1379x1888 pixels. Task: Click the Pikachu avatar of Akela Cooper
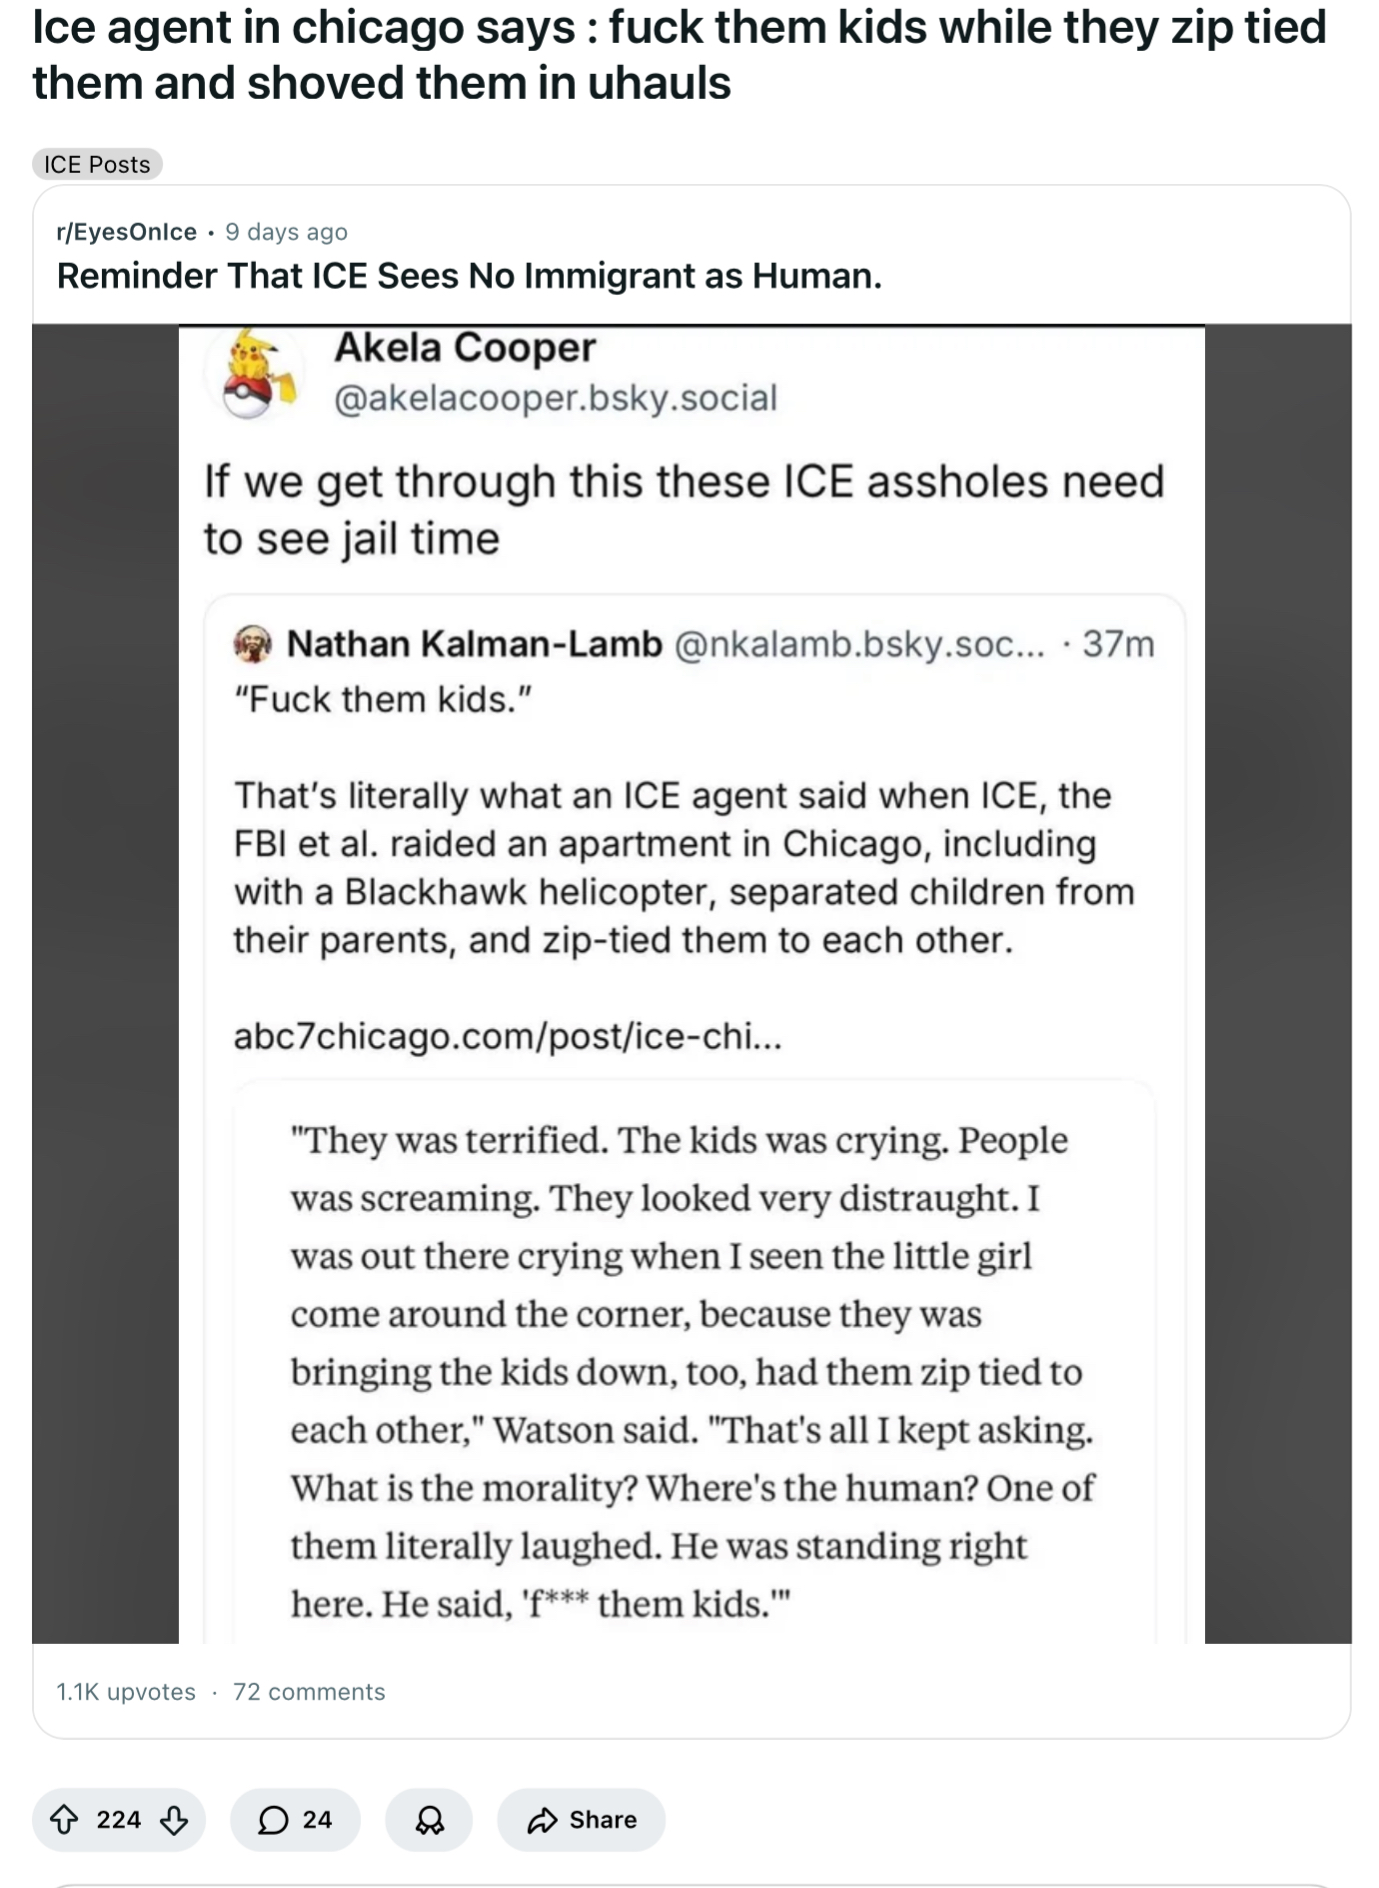pos(254,374)
